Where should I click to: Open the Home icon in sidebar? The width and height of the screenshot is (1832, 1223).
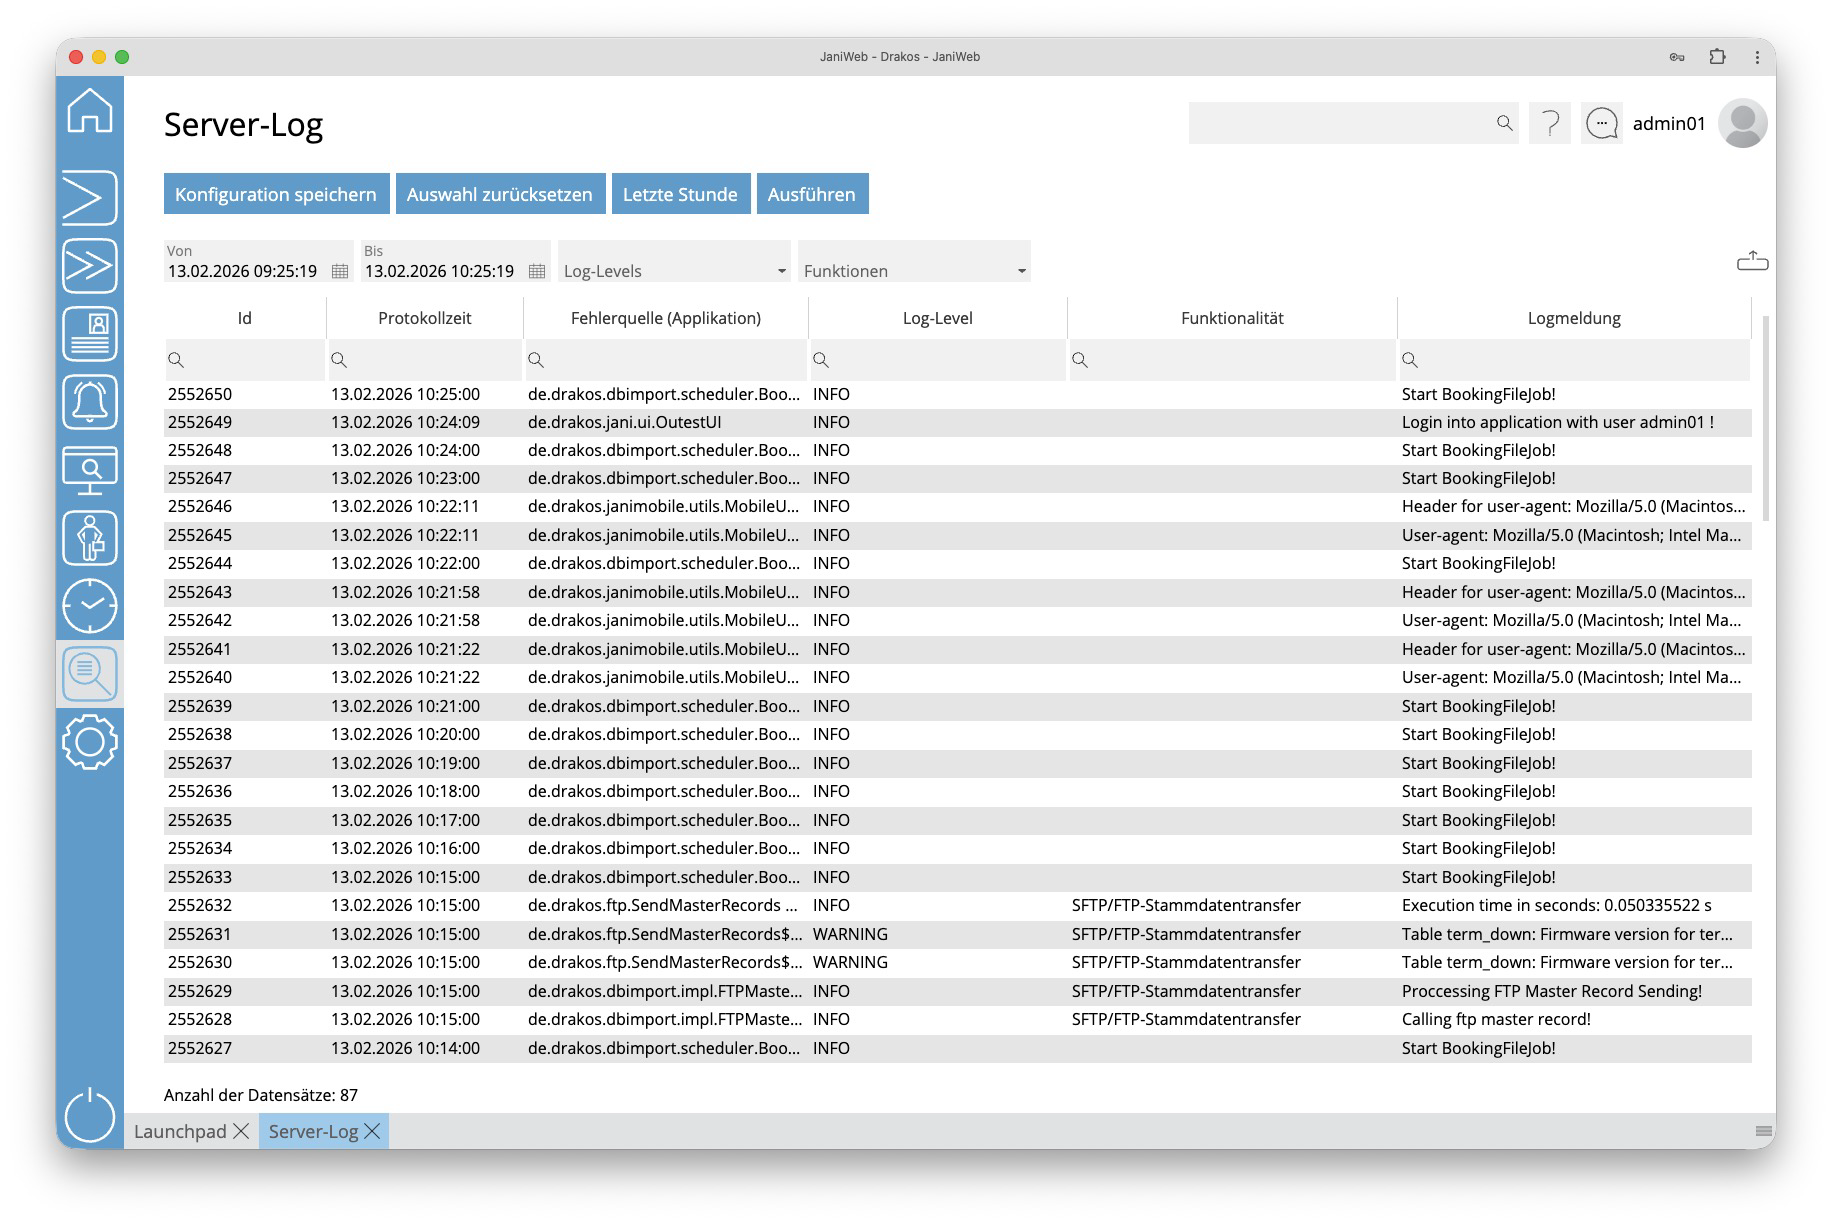pyautogui.click(x=90, y=110)
